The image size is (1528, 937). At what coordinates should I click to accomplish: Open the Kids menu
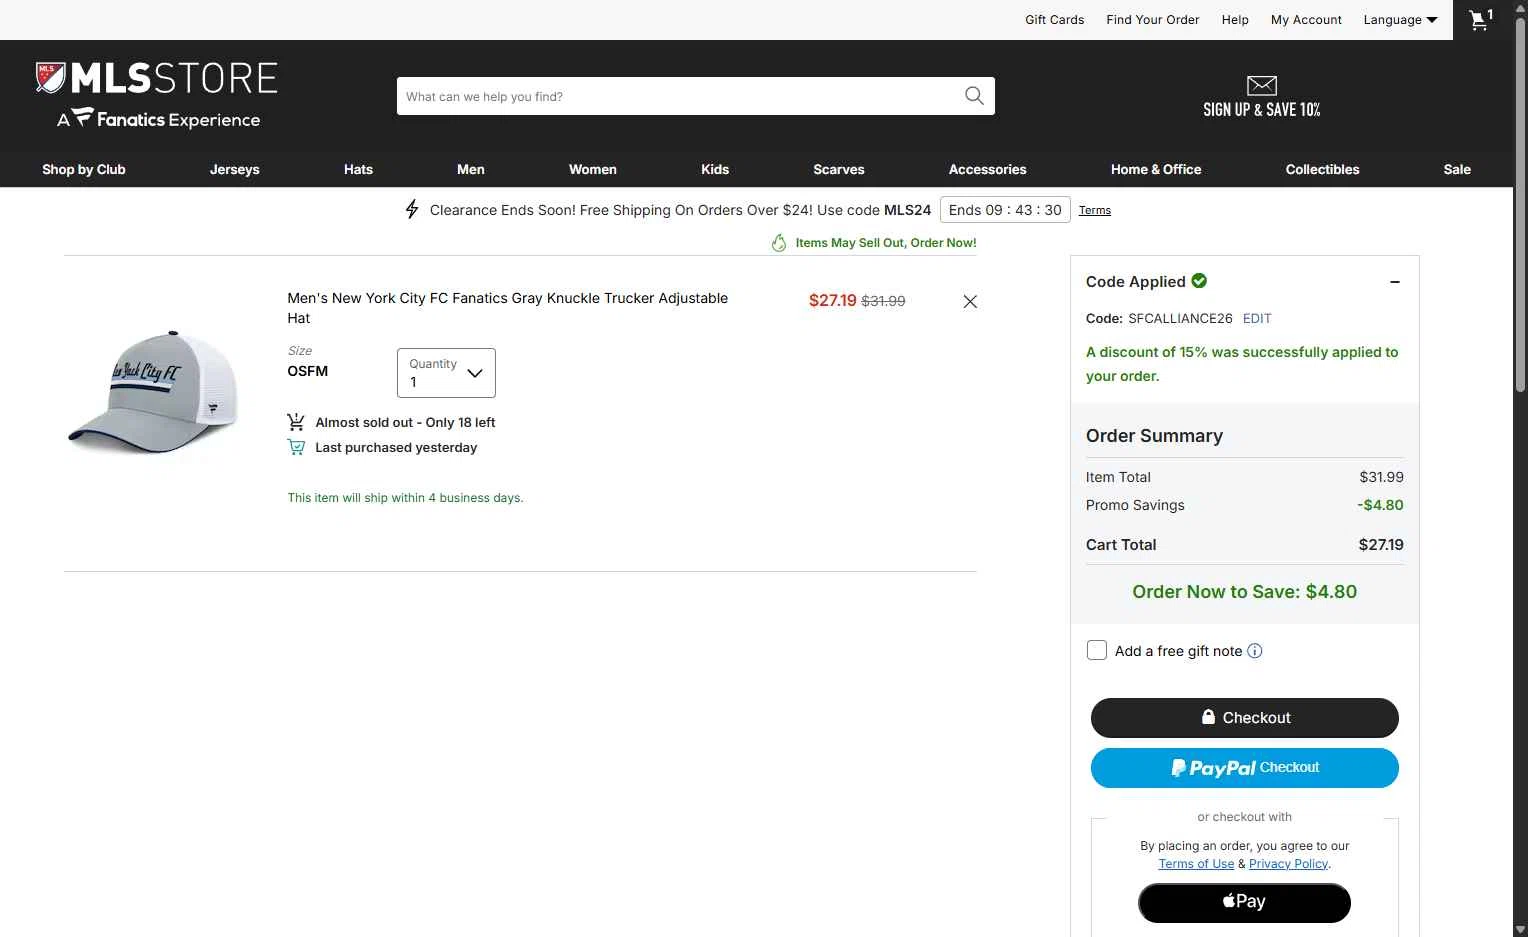715,169
